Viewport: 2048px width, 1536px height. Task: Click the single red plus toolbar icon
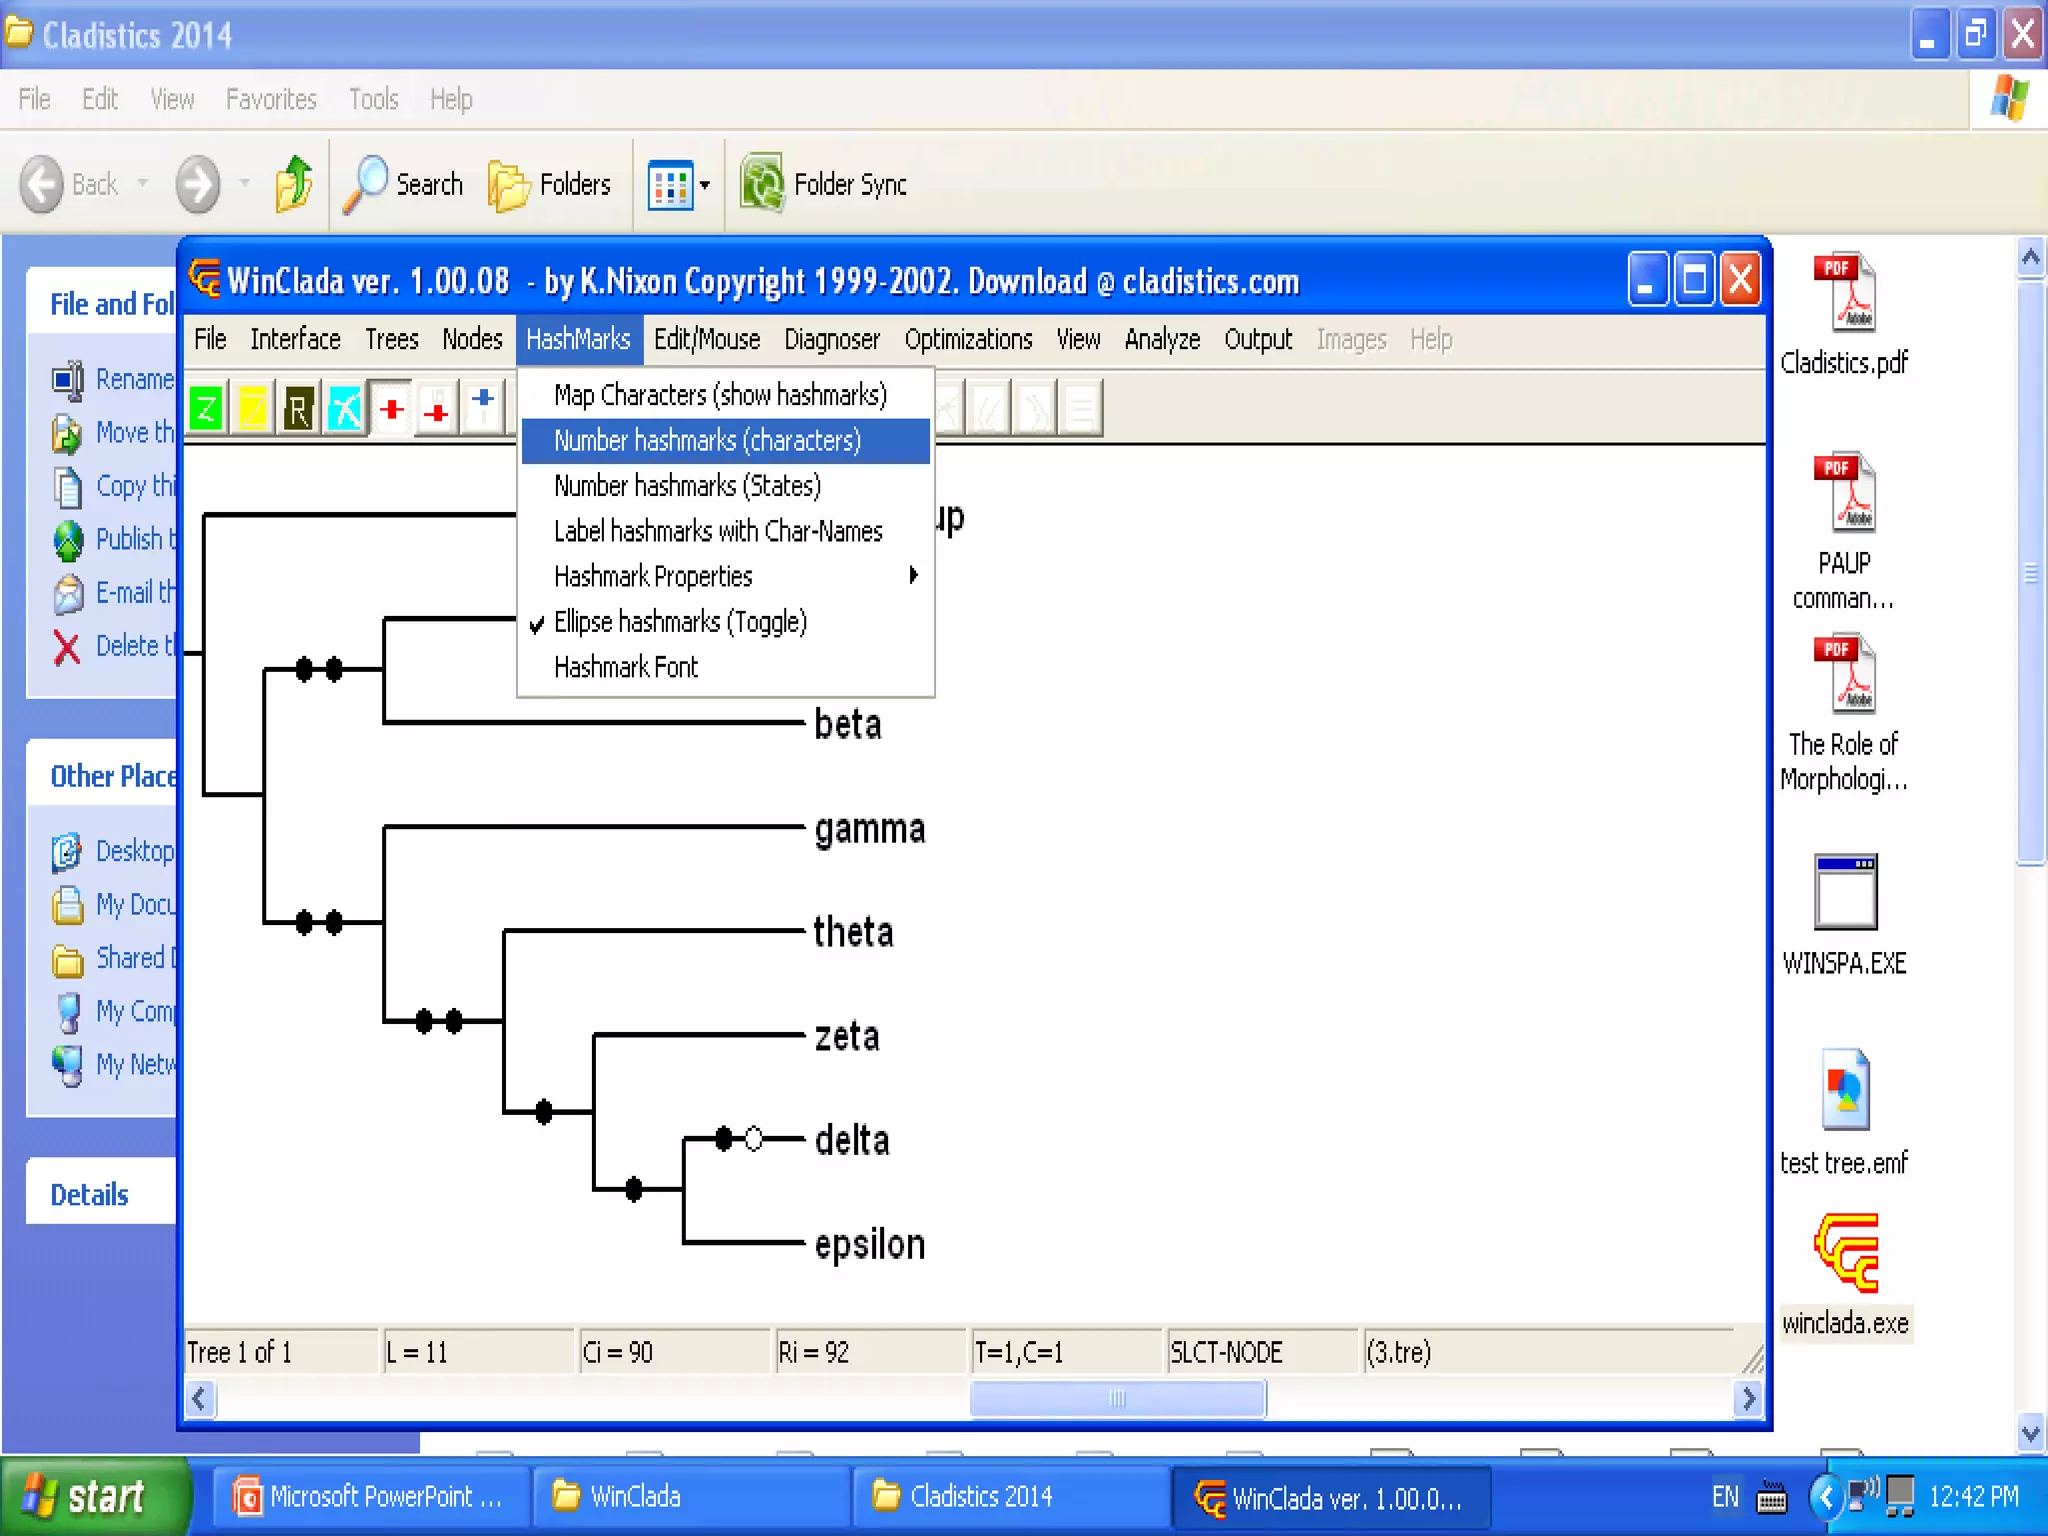click(x=392, y=409)
